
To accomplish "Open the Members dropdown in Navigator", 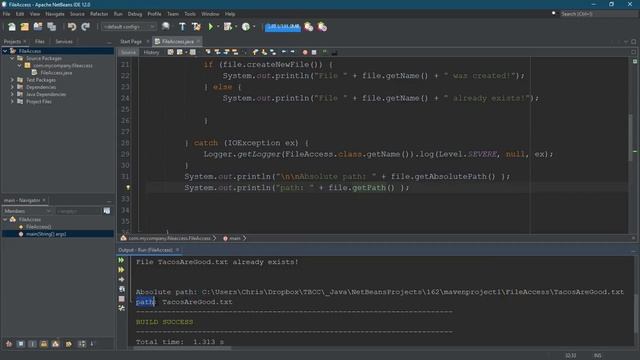I will (27, 211).
